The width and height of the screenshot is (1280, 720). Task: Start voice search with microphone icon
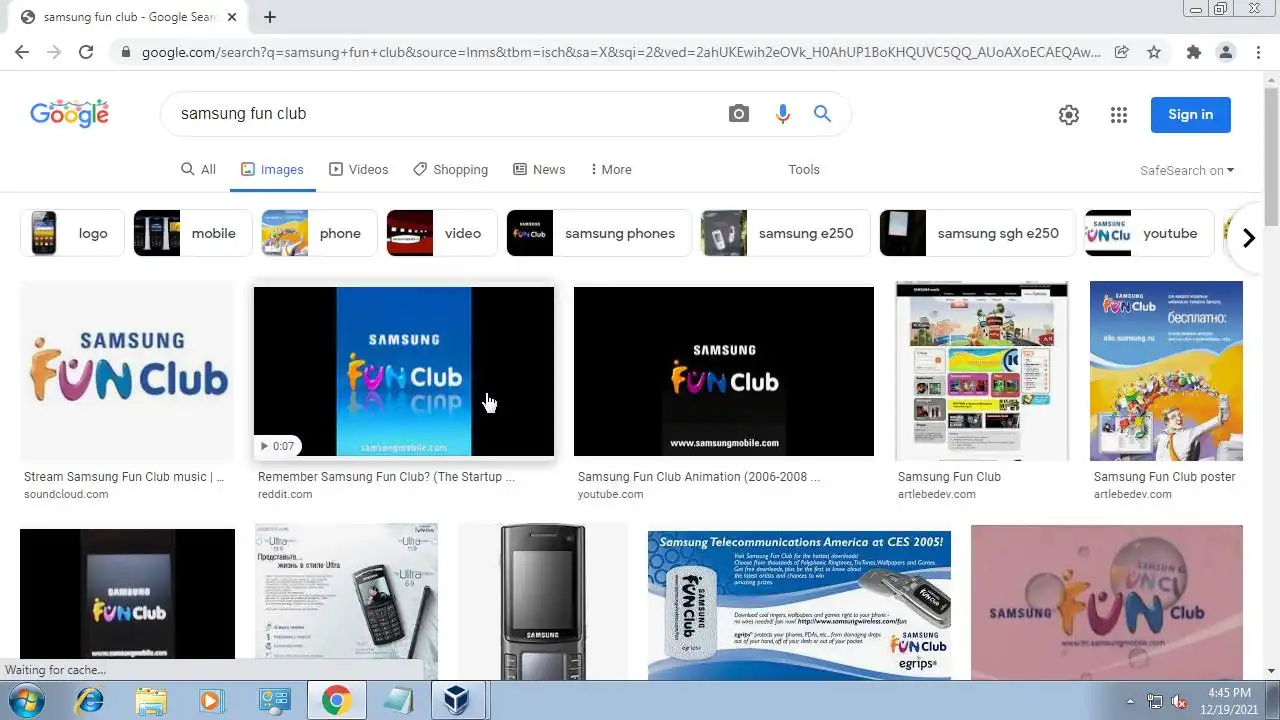(x=783, y=114)
